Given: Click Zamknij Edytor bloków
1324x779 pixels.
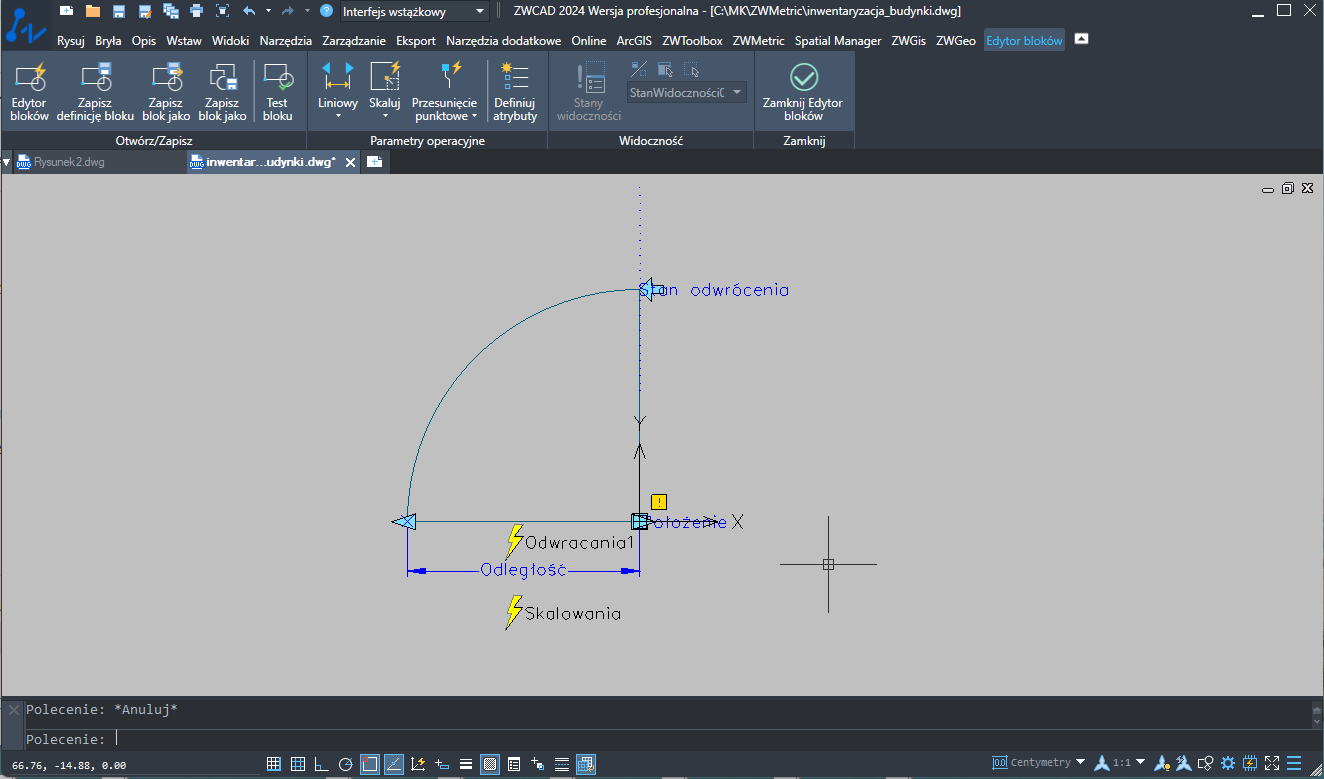Looking at the screenshot, I should coord(803,92).
